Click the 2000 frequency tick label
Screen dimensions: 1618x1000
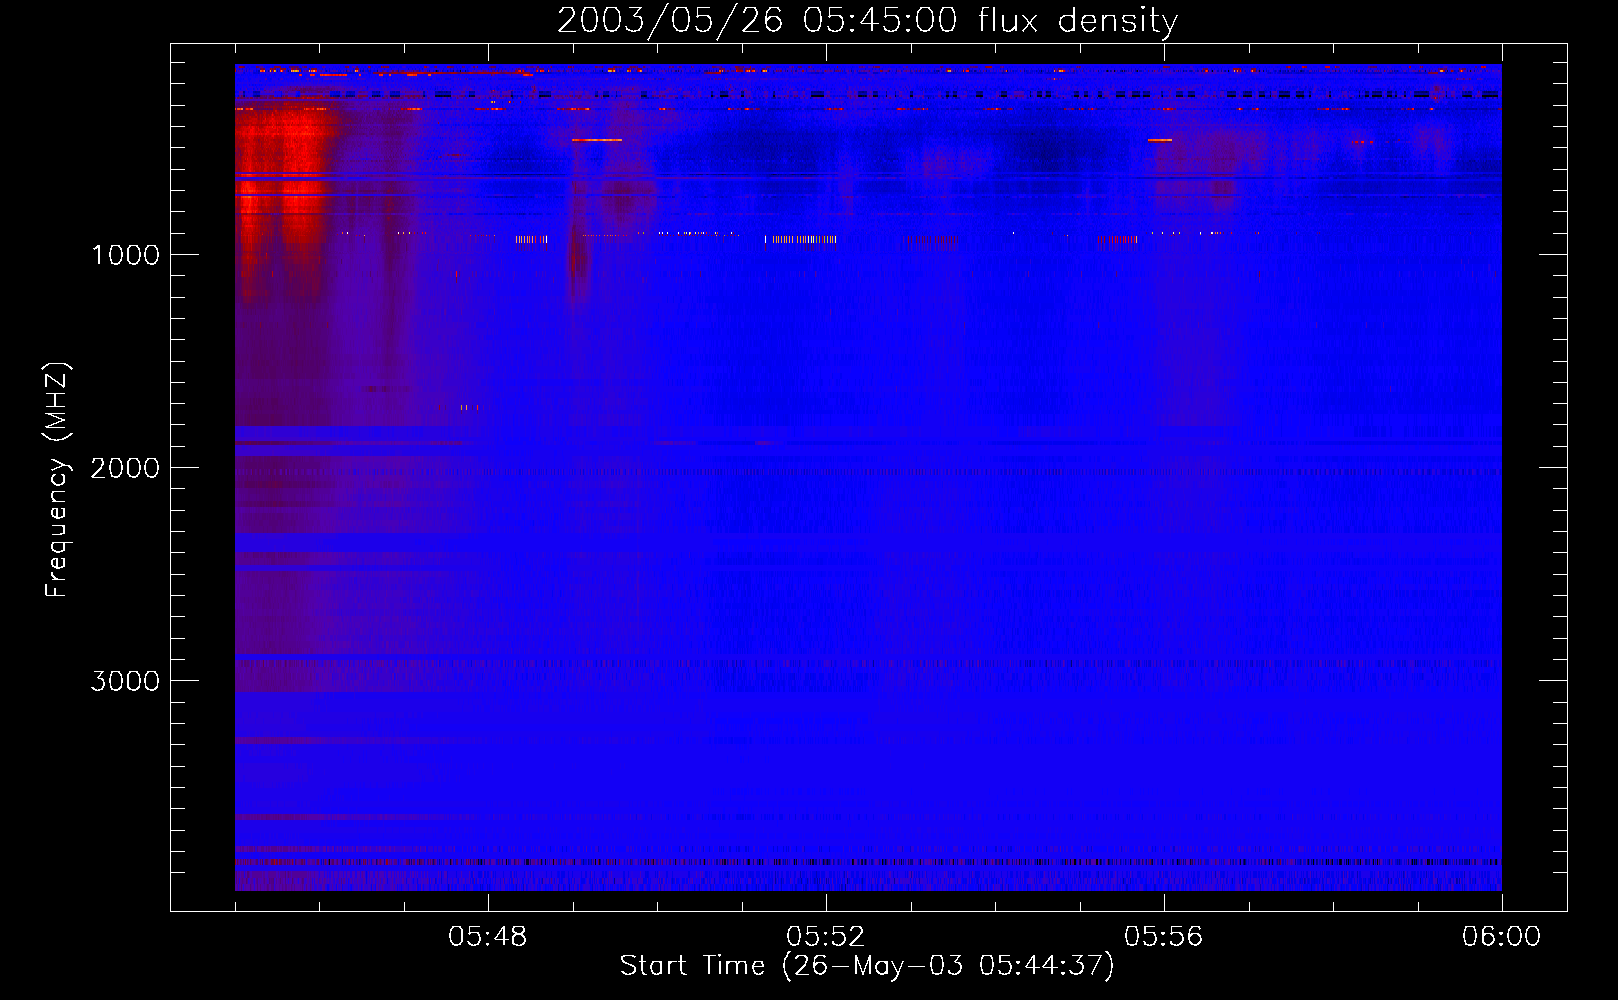pyautogui.click(x=125, y=468)
